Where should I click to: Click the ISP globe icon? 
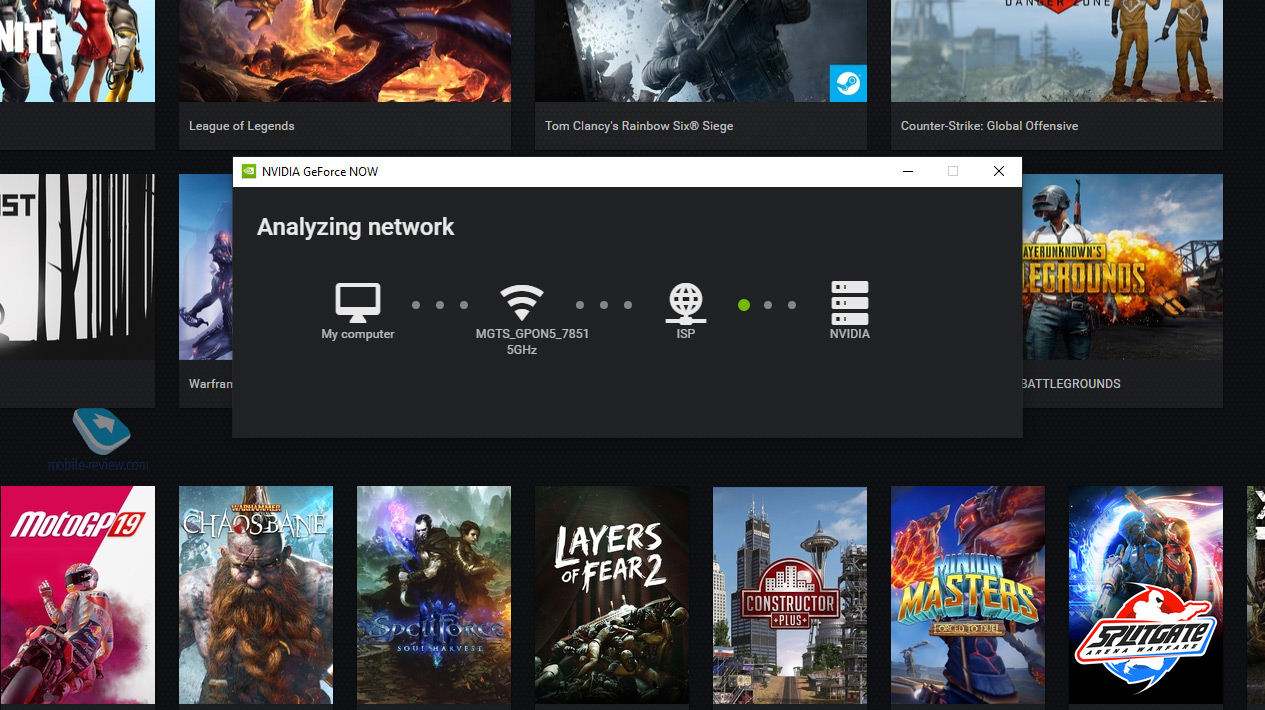(x=686, y=302)
